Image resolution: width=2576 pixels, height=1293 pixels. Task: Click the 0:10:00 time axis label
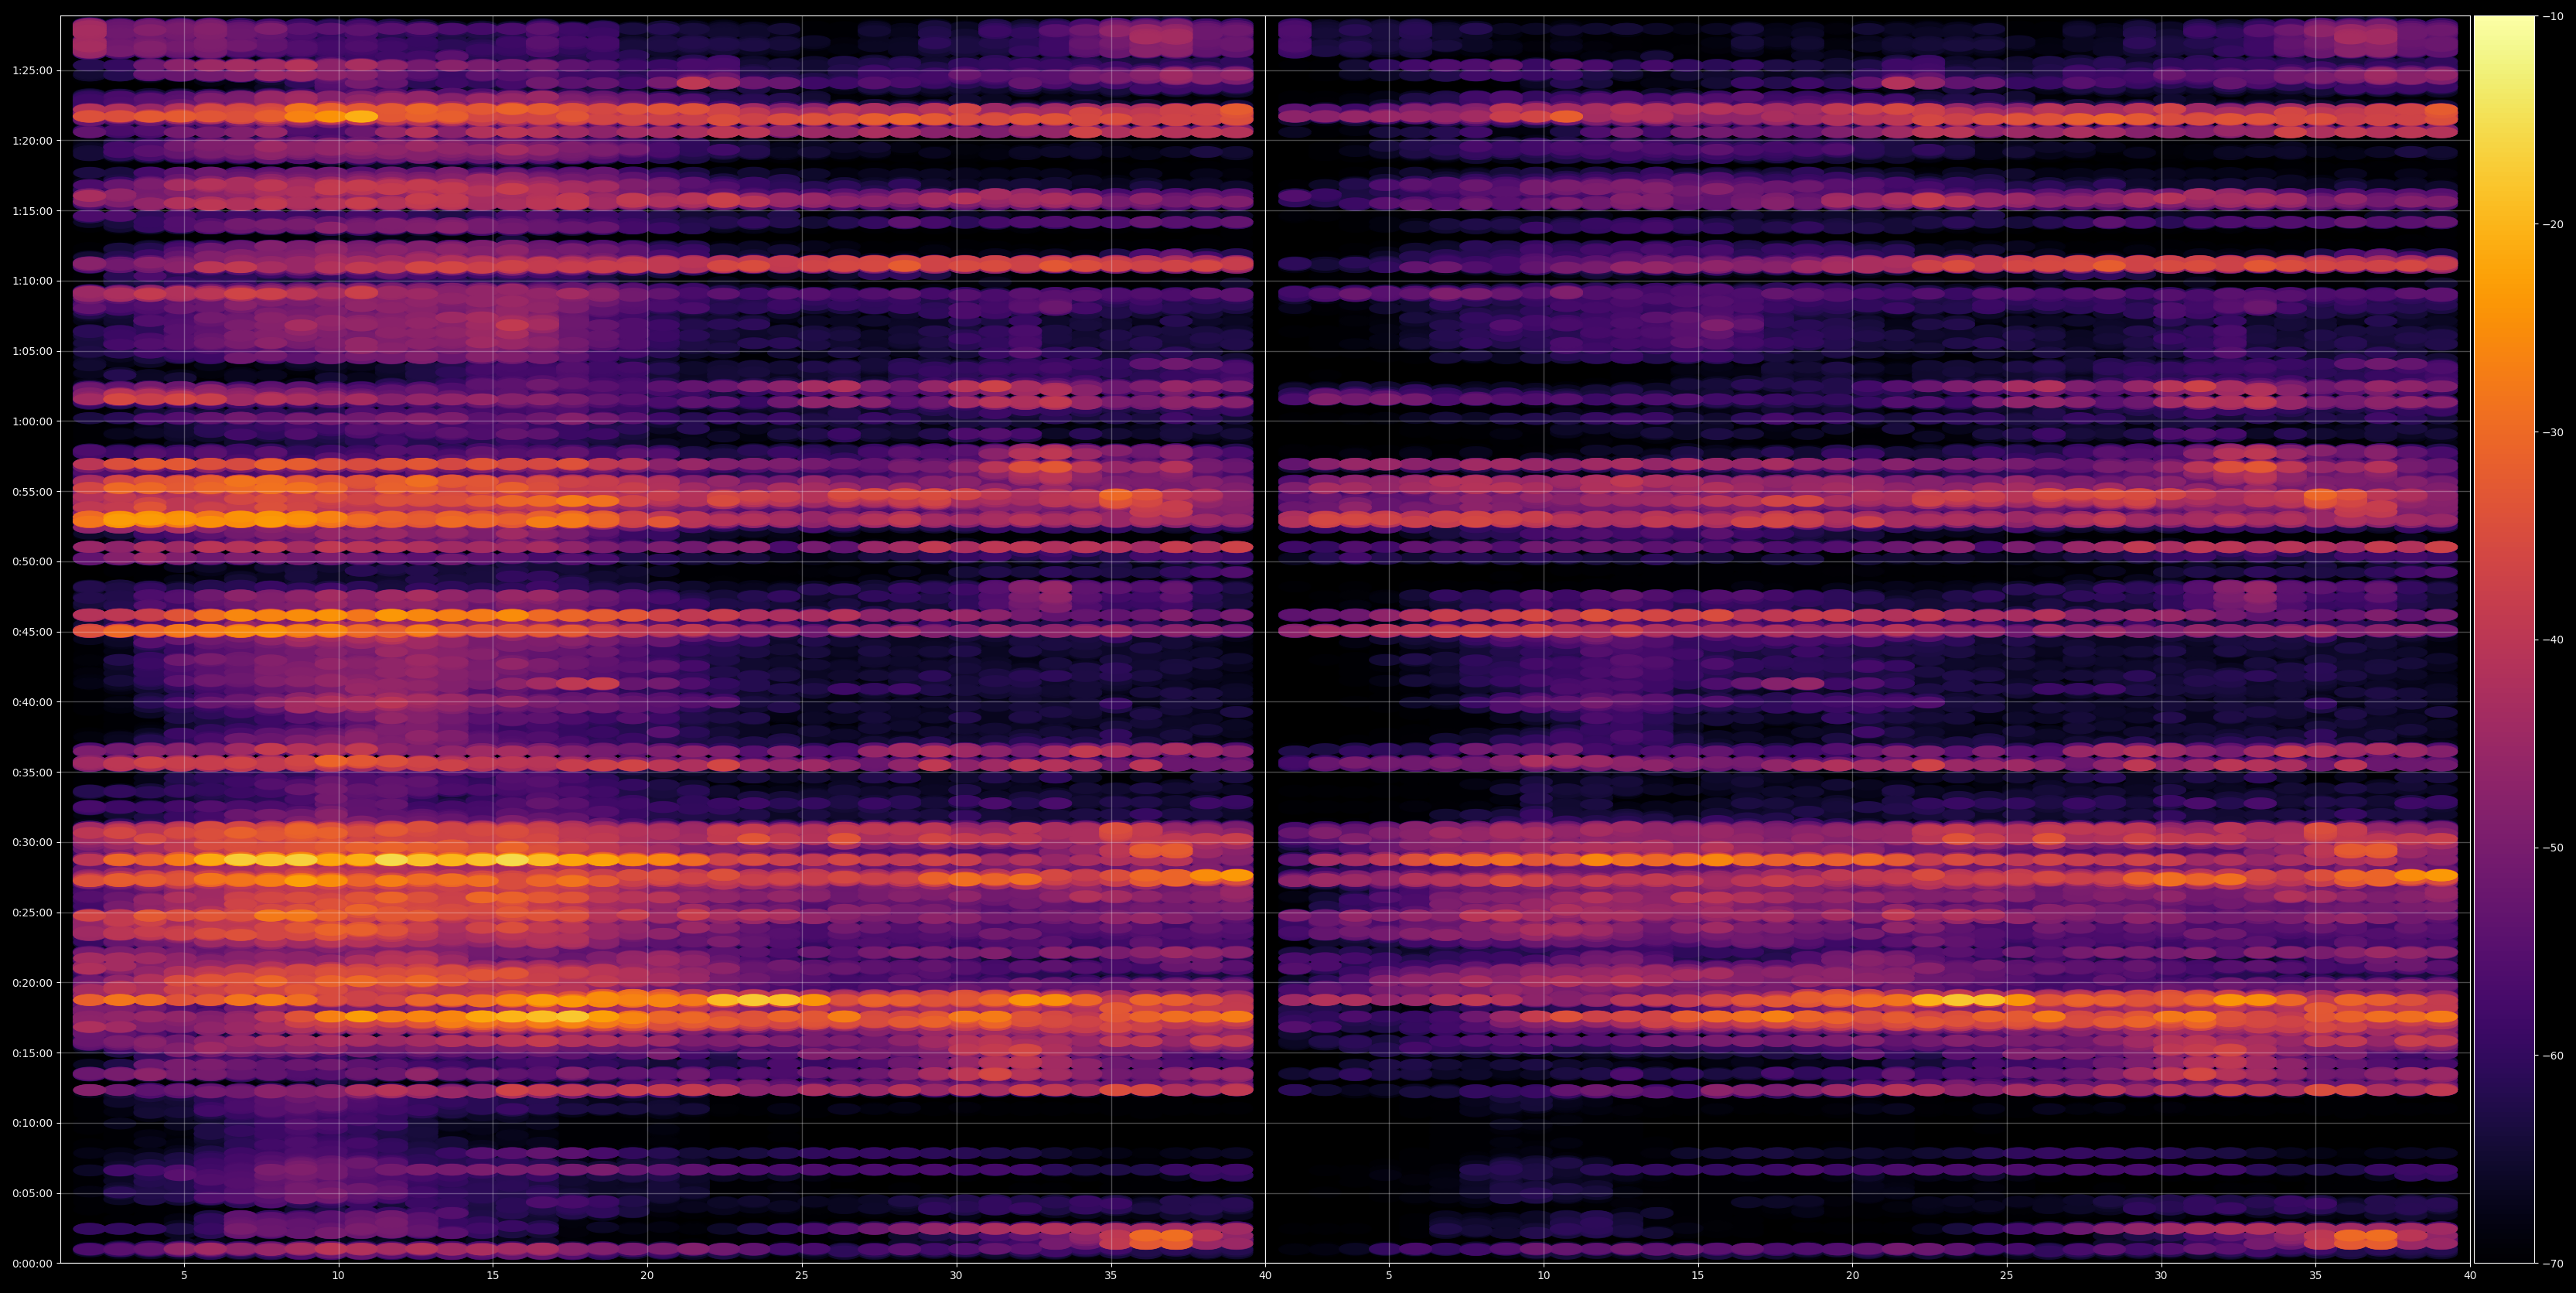(32, 1123)
